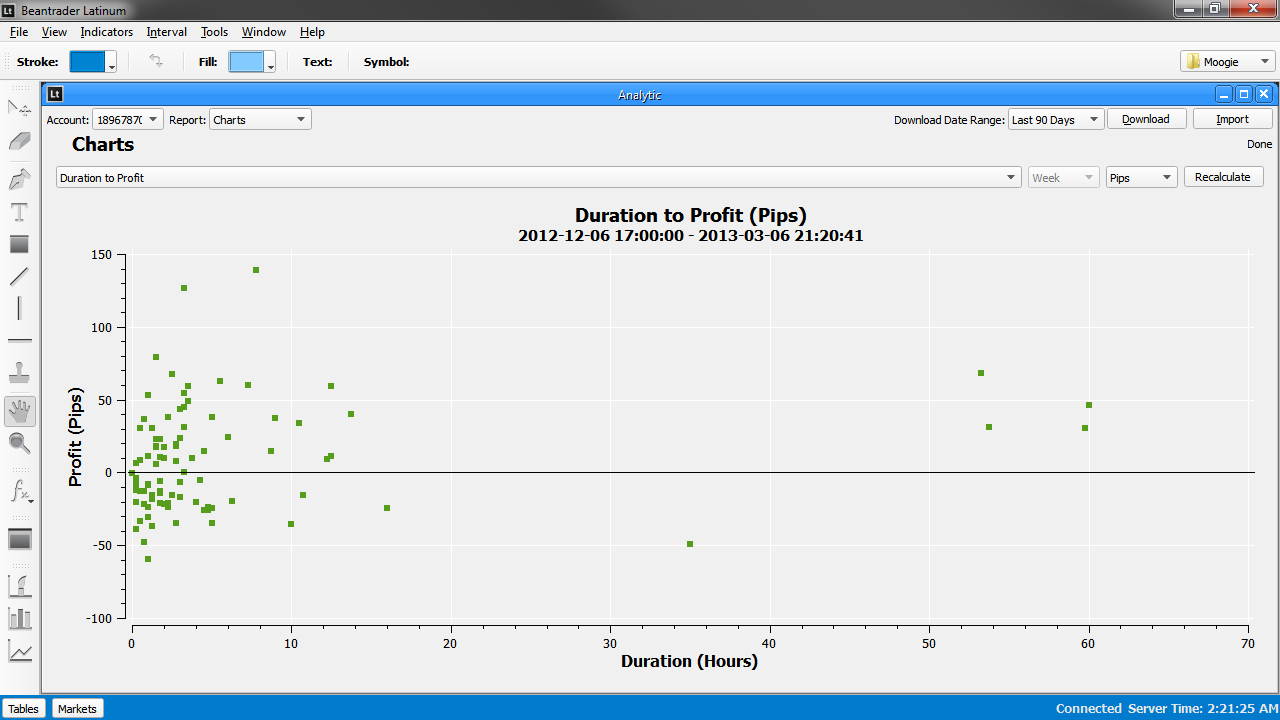
Task: Click the dark panel icon in left toolbar
Action: point(20,539)
